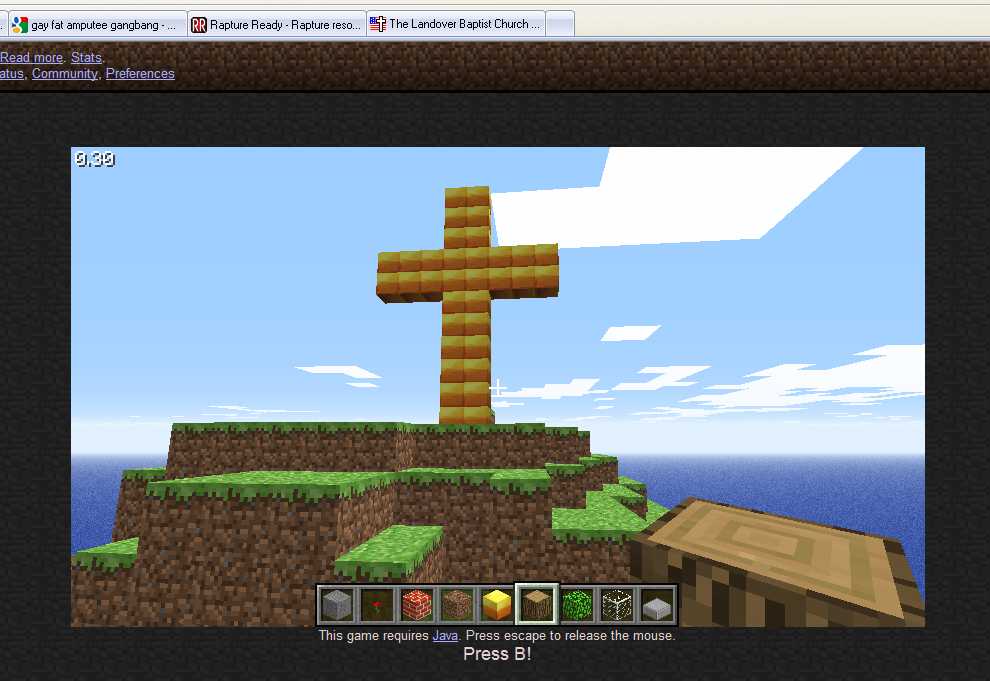Select the gold block in hotbar
This screenshot has width=990, height=681.
click(497, 605)
